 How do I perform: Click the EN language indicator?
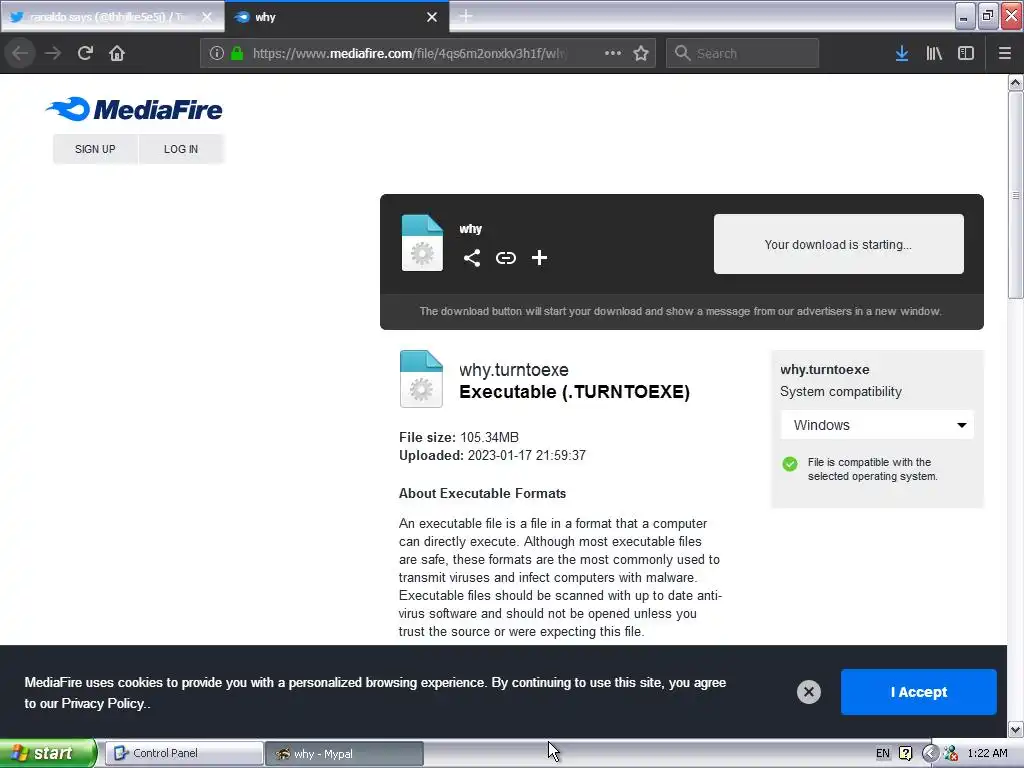click(x=883, y=753)
